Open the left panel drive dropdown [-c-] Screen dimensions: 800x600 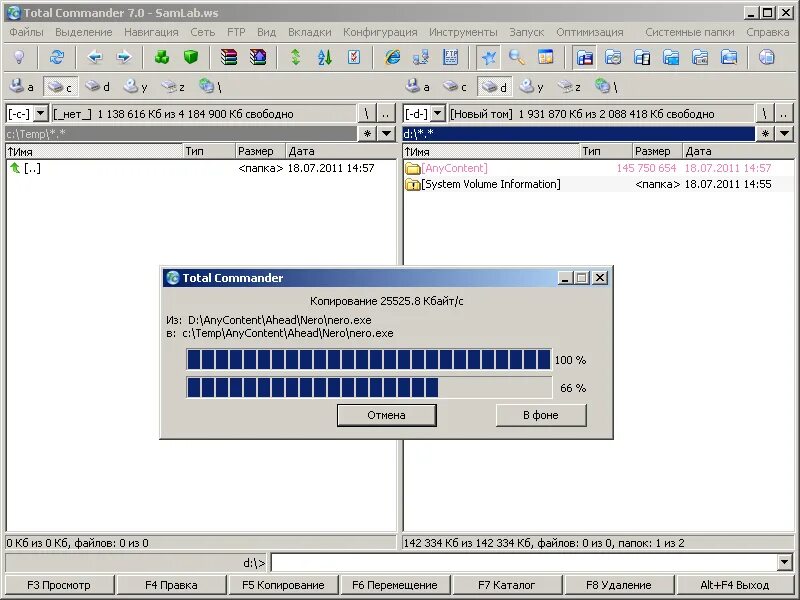tap(40, 113)
